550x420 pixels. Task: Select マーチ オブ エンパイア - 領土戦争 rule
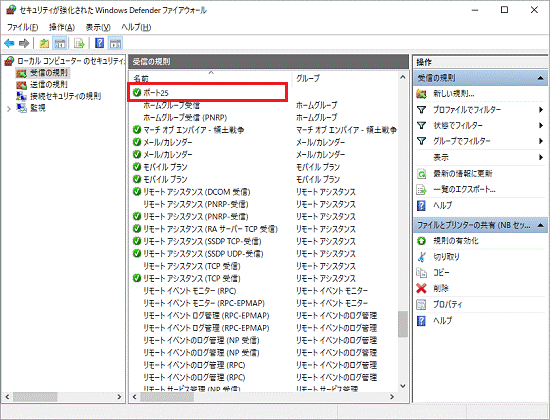point(194,130)
